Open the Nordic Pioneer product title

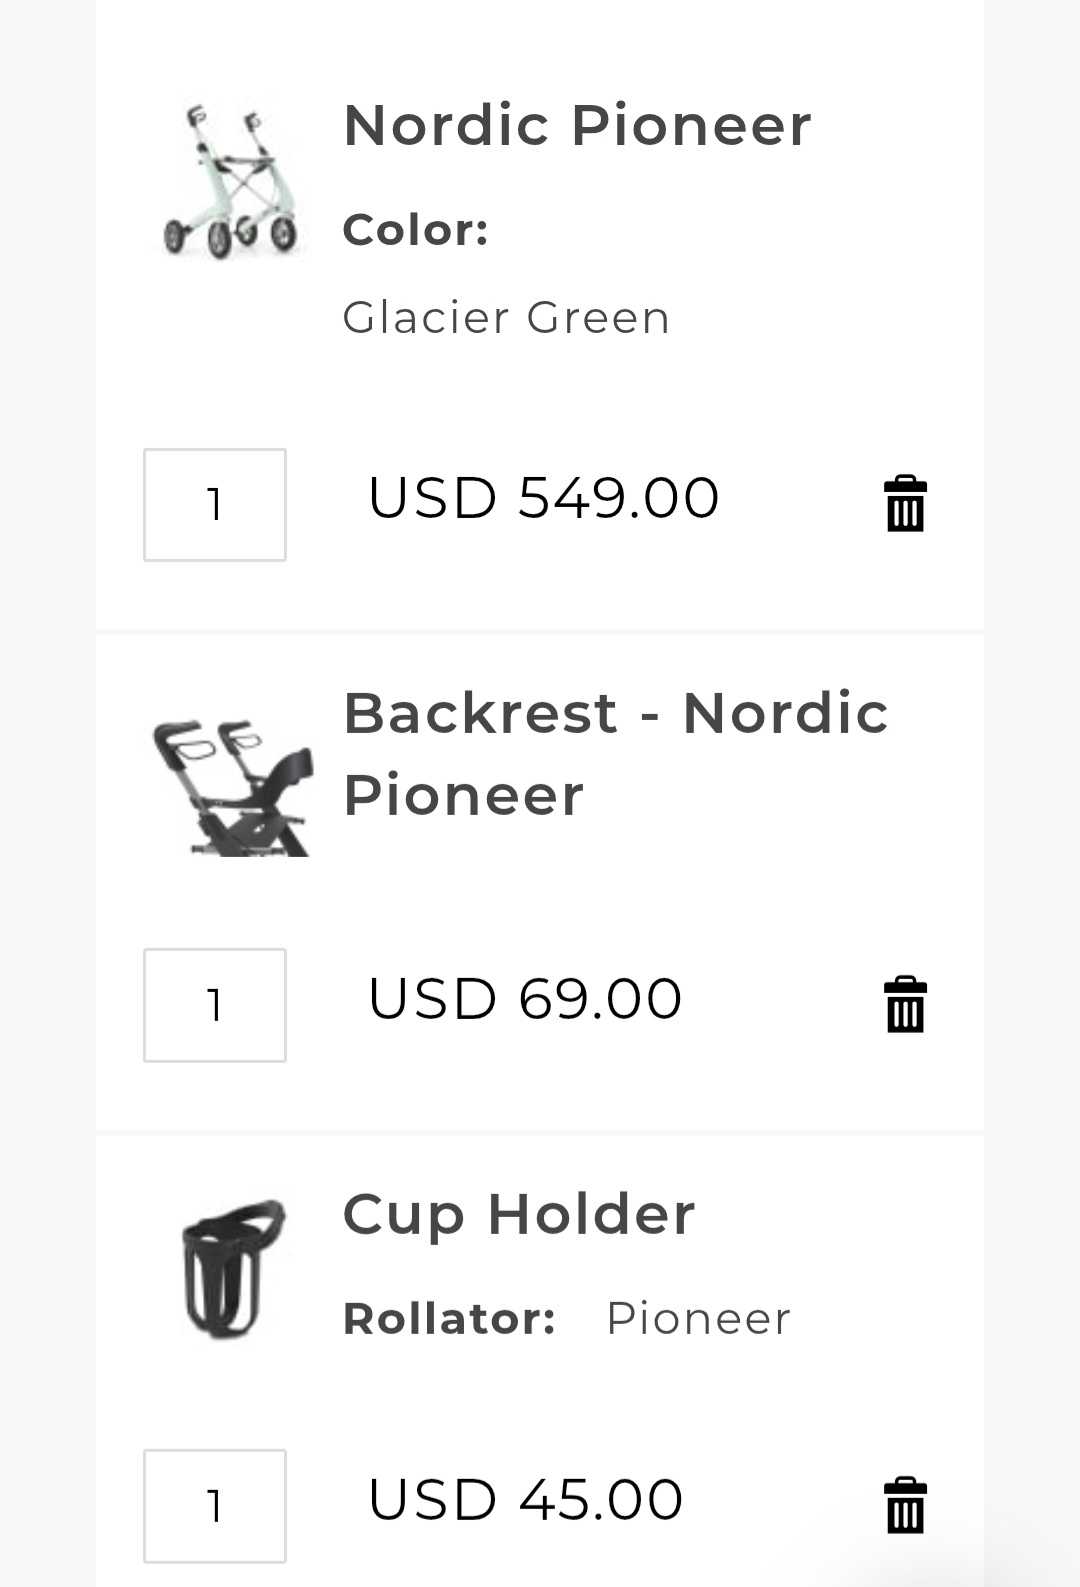[x=577, y=126]
